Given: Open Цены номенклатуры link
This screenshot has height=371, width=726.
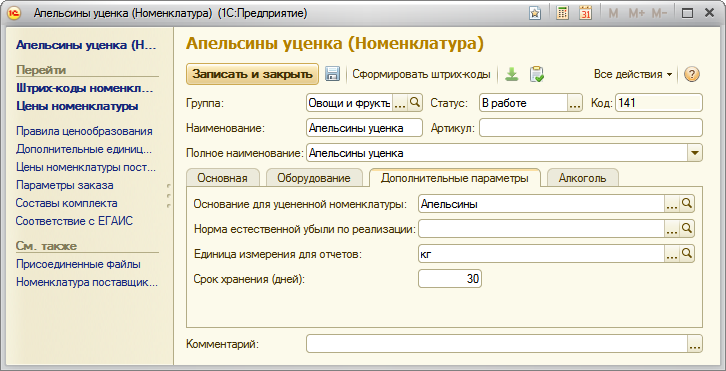Looking at the screenshot, I should coord(77,106).
